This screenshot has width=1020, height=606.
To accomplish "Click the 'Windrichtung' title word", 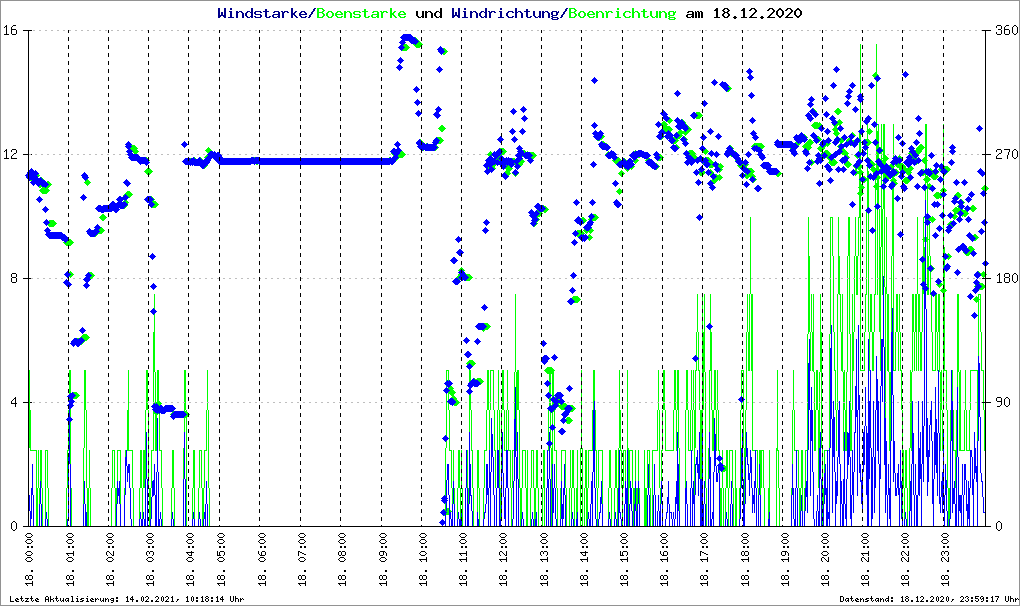I will coord(505,14).
